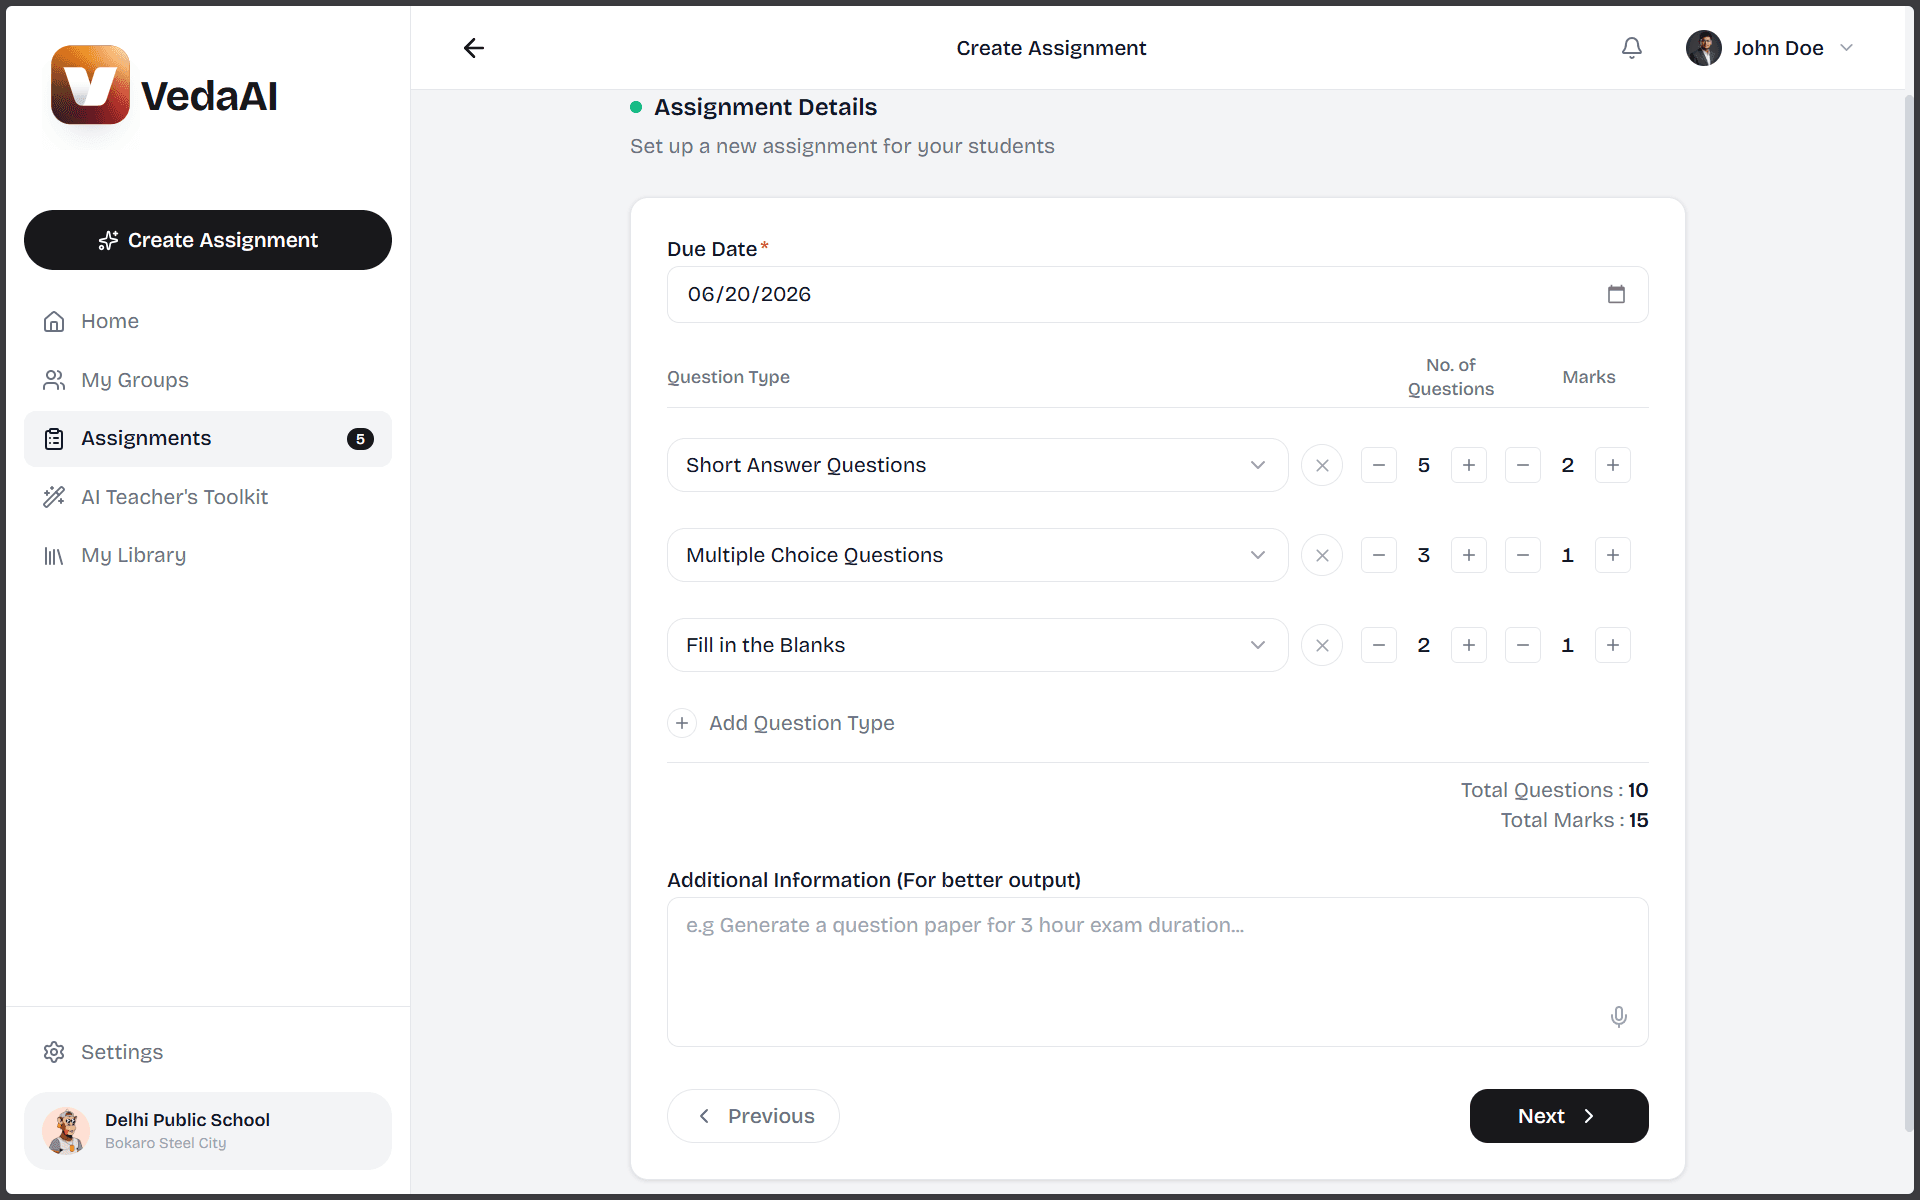Image resolution: width=1920 pixels, height=1200 pixels.
Task: Open the calendar picker icon
Action: coord(1616,294)
